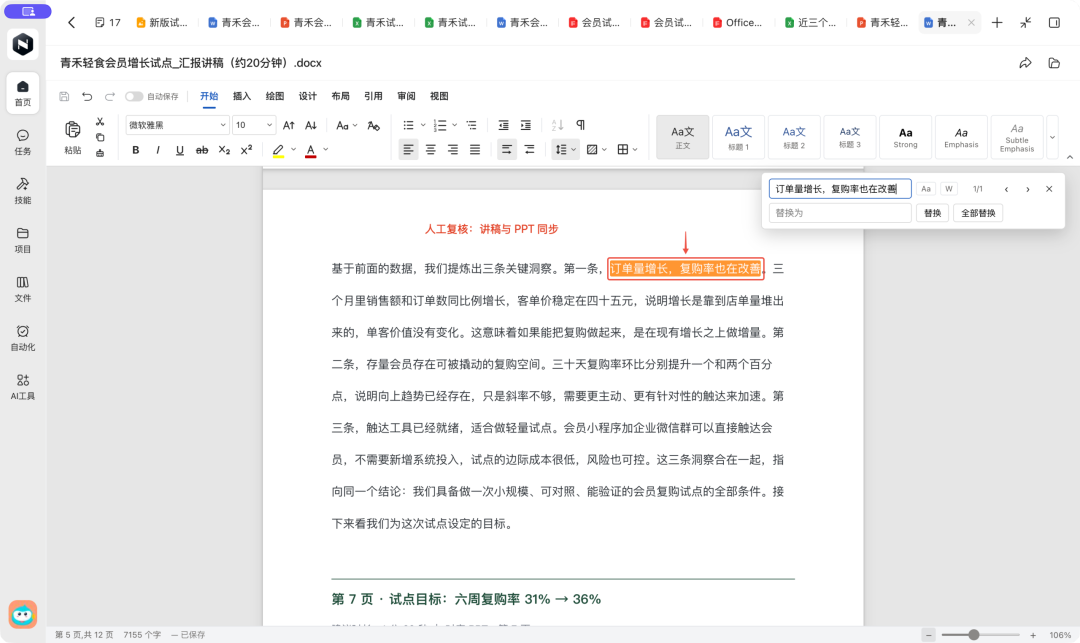Toggle whole word (W) in find bar
This screenshot has height=643, width=1080.
948,189
